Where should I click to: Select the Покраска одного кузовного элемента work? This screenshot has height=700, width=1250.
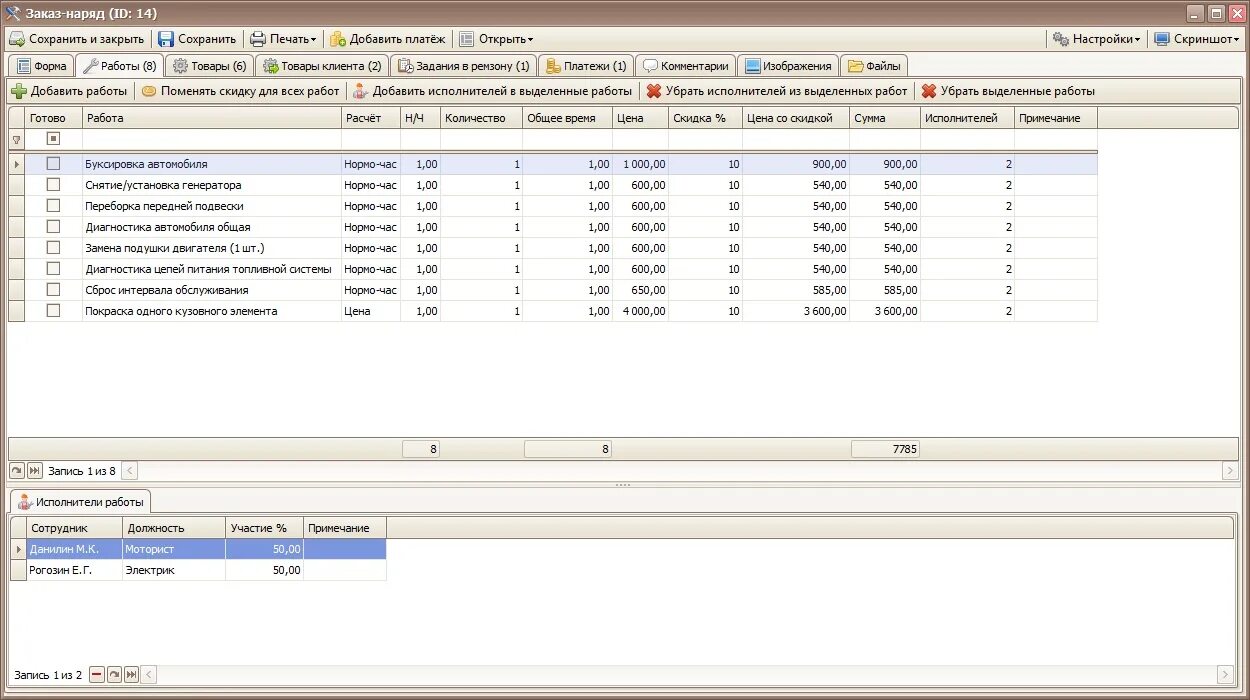point(212,311)
